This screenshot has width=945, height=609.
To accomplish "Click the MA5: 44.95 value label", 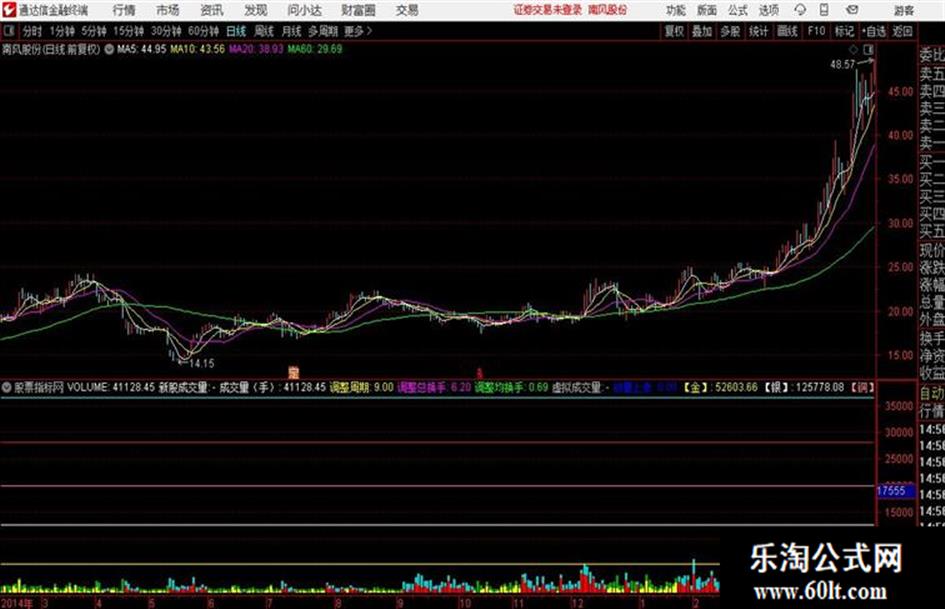I will coord(142,49).
